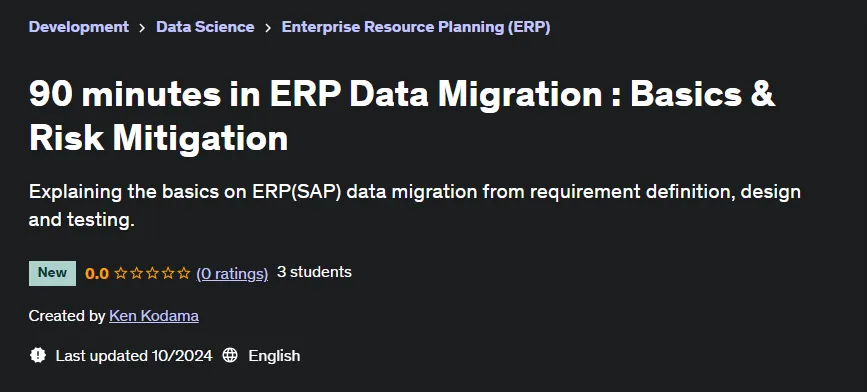Click the 3 students text
The height and width of the screenshot is (392, 867).
click(x=314, y=272)
